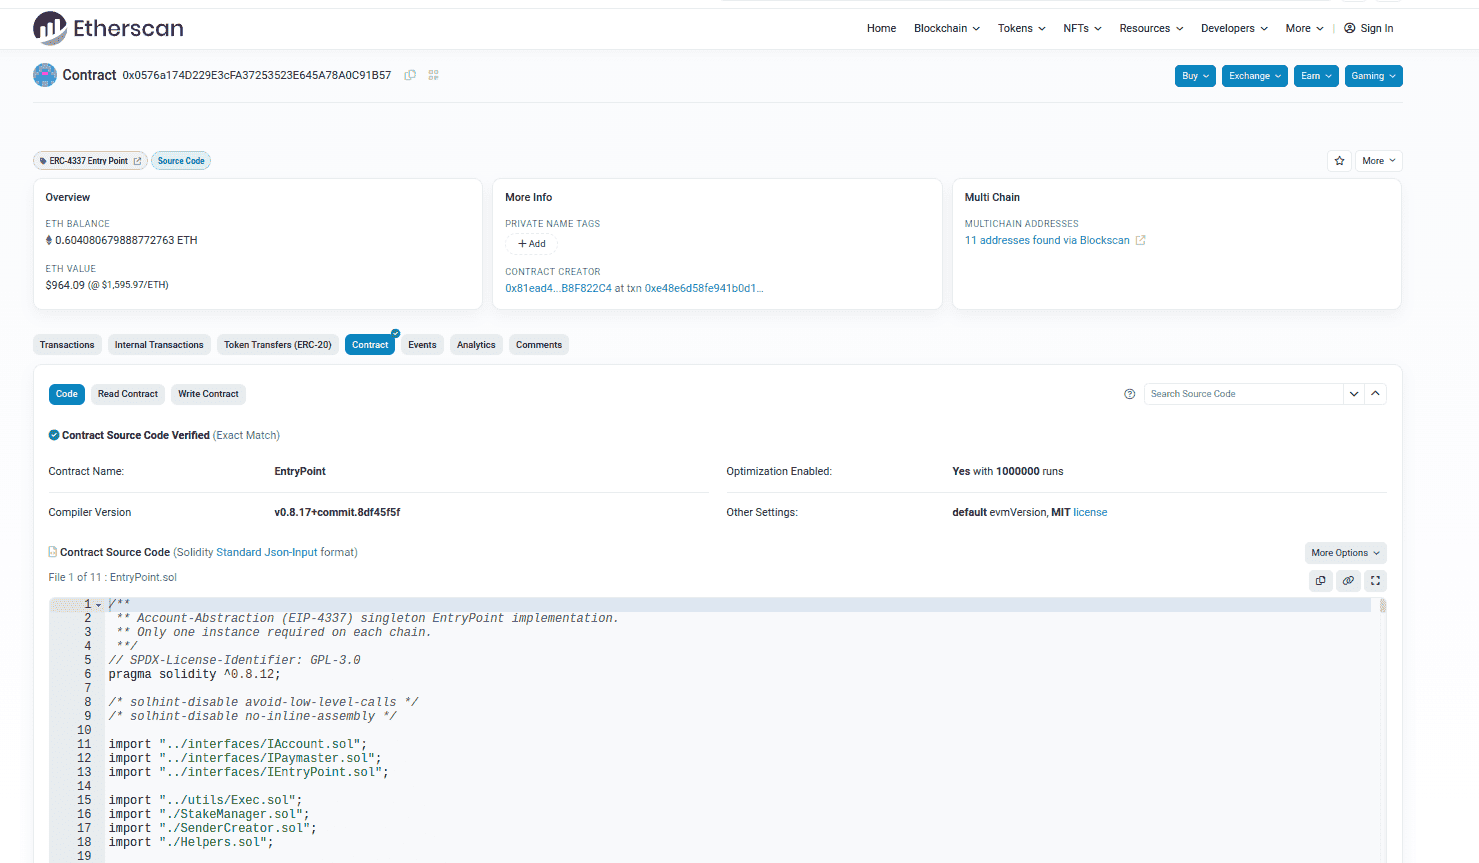Show QR code for contract address
The width and height of the screenshot is (1479, 863).
(433, 75)
